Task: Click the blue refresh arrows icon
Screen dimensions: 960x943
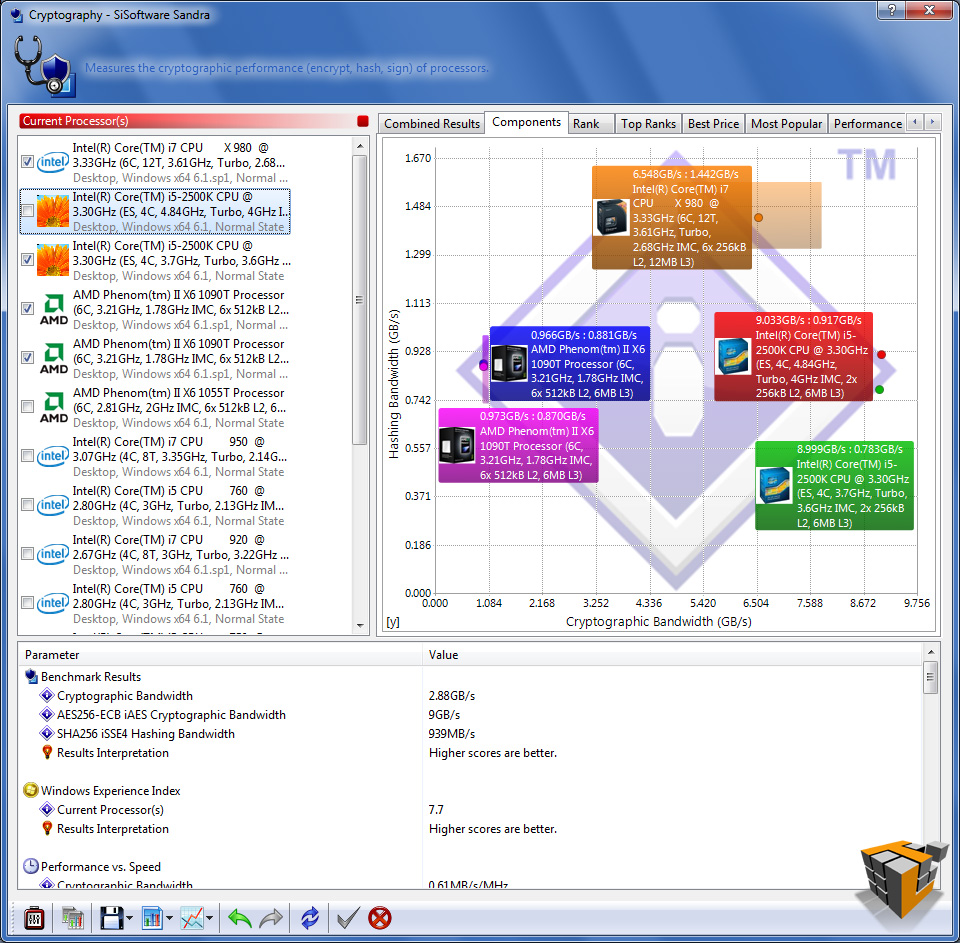Action: pos(310,918)
